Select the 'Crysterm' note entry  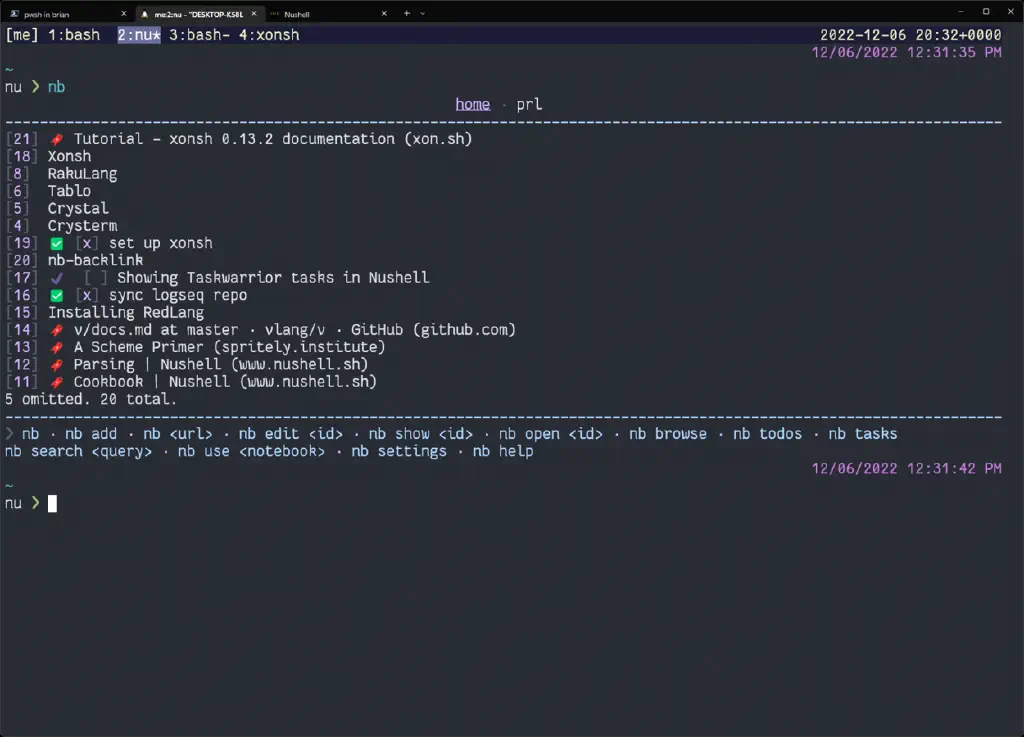click(x=82, y=226)
